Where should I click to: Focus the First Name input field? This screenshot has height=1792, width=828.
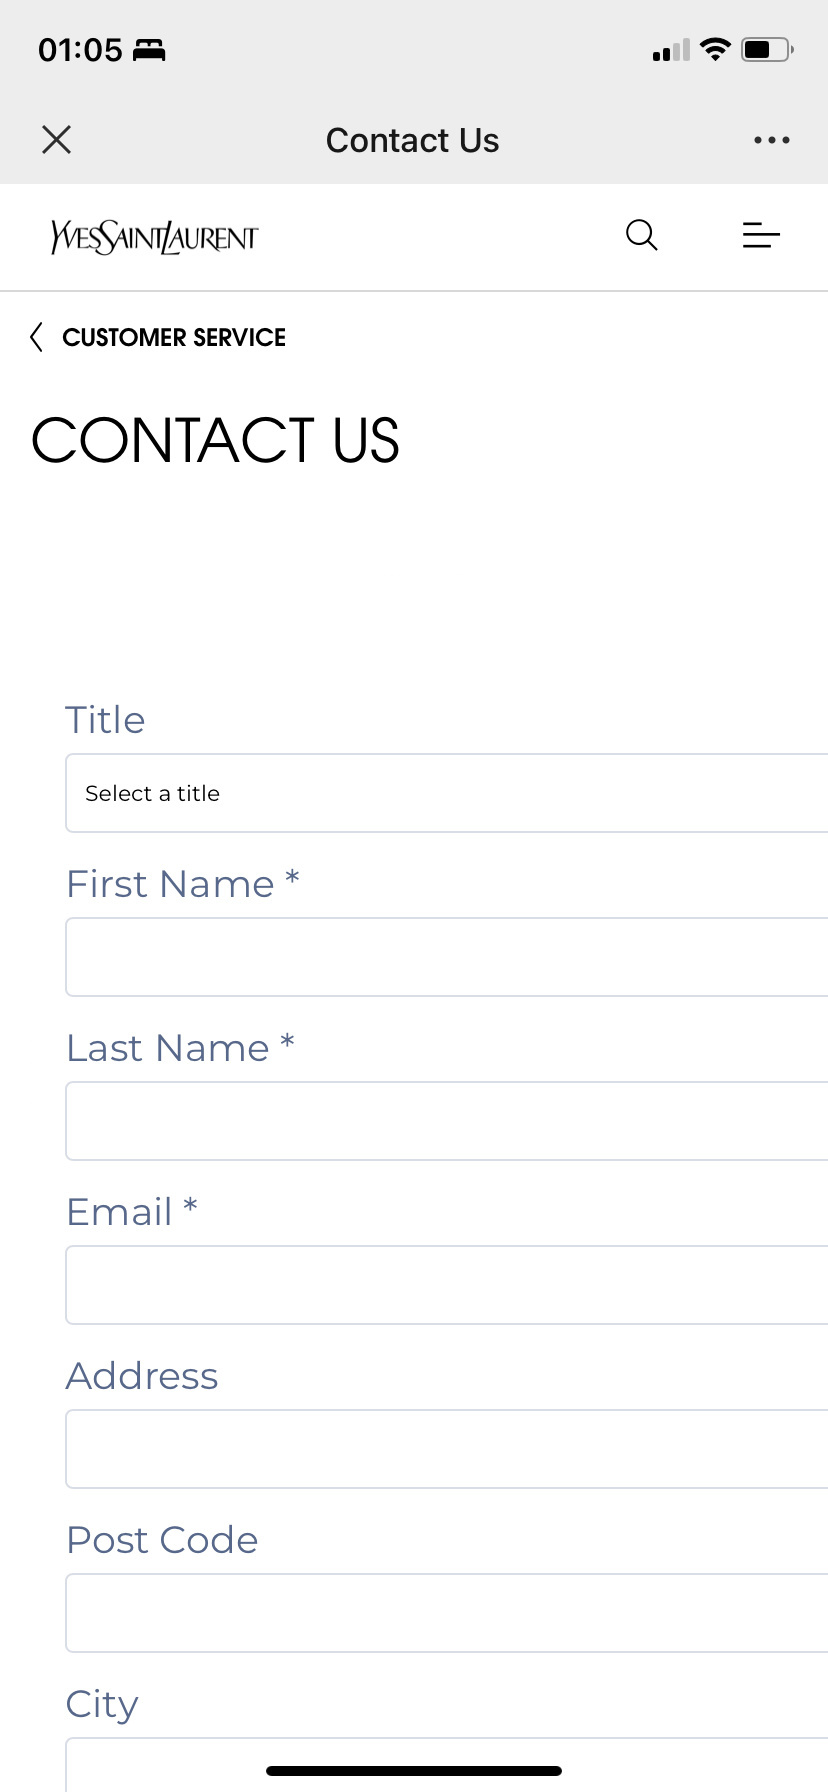tap(447, 957)
